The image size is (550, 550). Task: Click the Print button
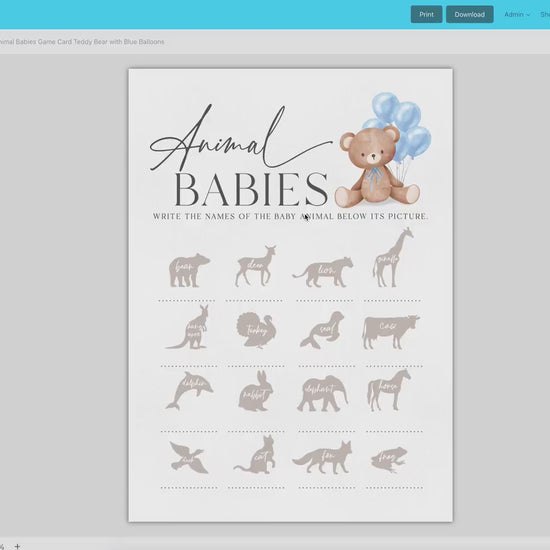click(x=426, y=14)
